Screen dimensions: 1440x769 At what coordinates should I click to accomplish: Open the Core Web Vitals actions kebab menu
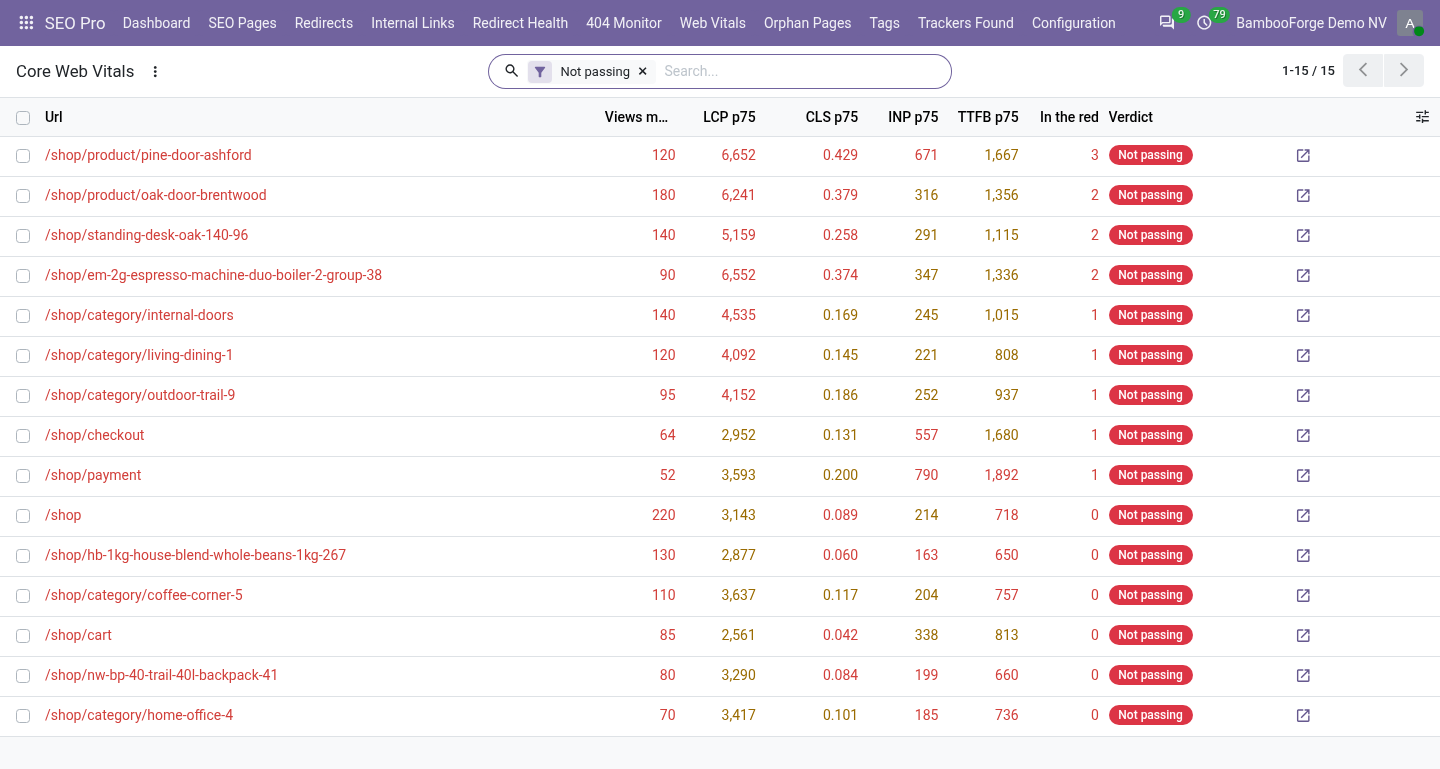(x=155, y=71)
